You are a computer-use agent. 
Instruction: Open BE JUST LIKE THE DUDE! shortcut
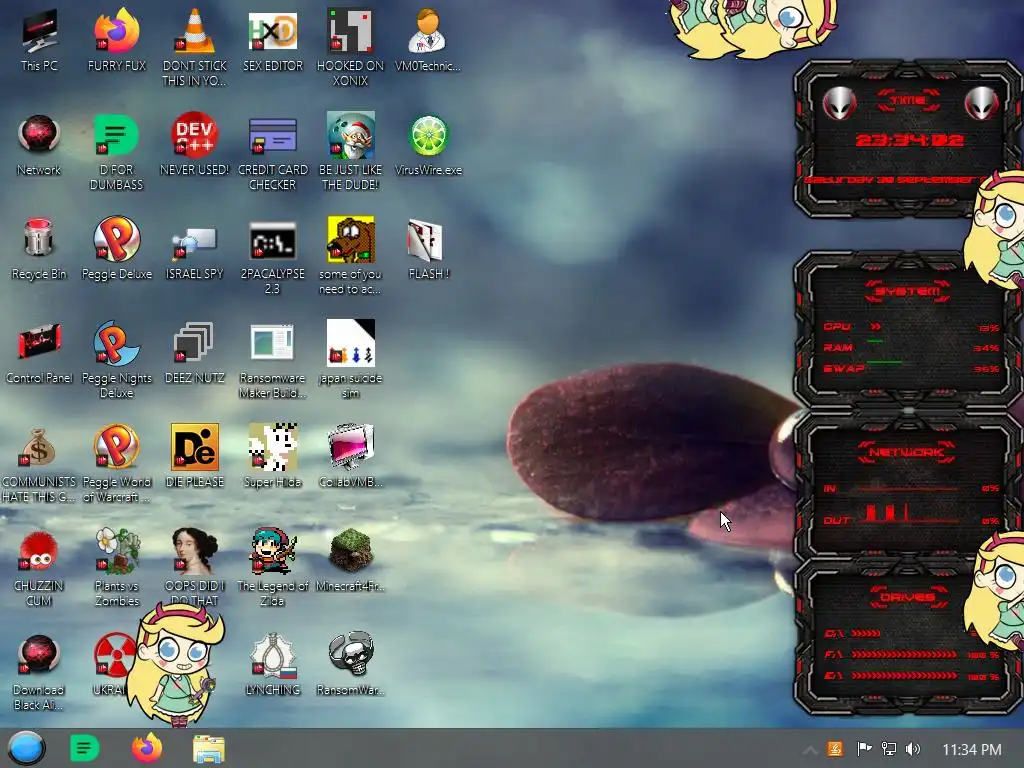pyautogui.click(x=351, y=152)
